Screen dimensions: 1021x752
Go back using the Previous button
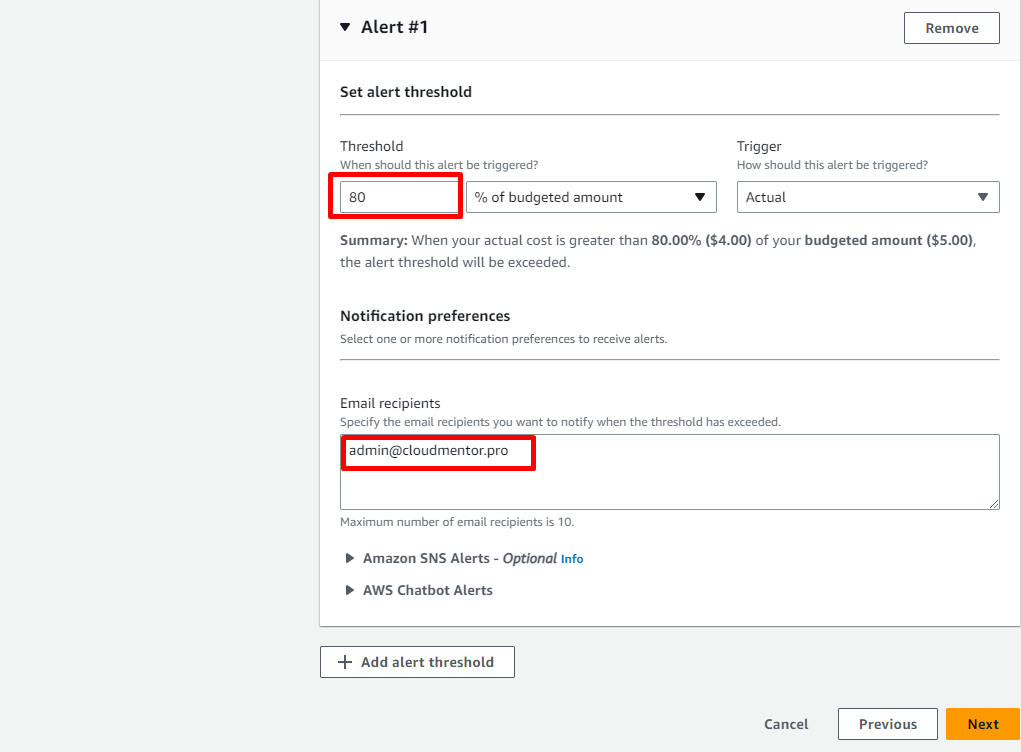point(887,724)
